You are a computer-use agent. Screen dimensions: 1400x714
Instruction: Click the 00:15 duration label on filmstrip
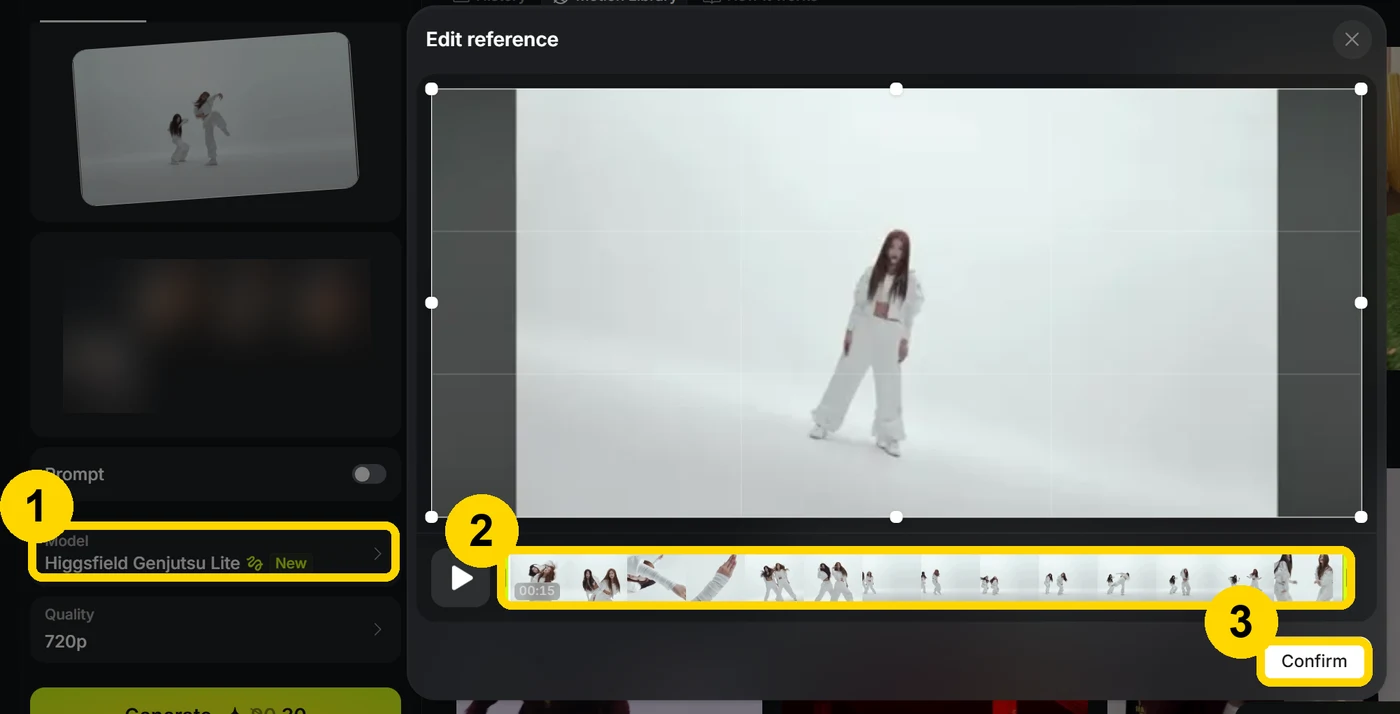click(x=536, y=591)
